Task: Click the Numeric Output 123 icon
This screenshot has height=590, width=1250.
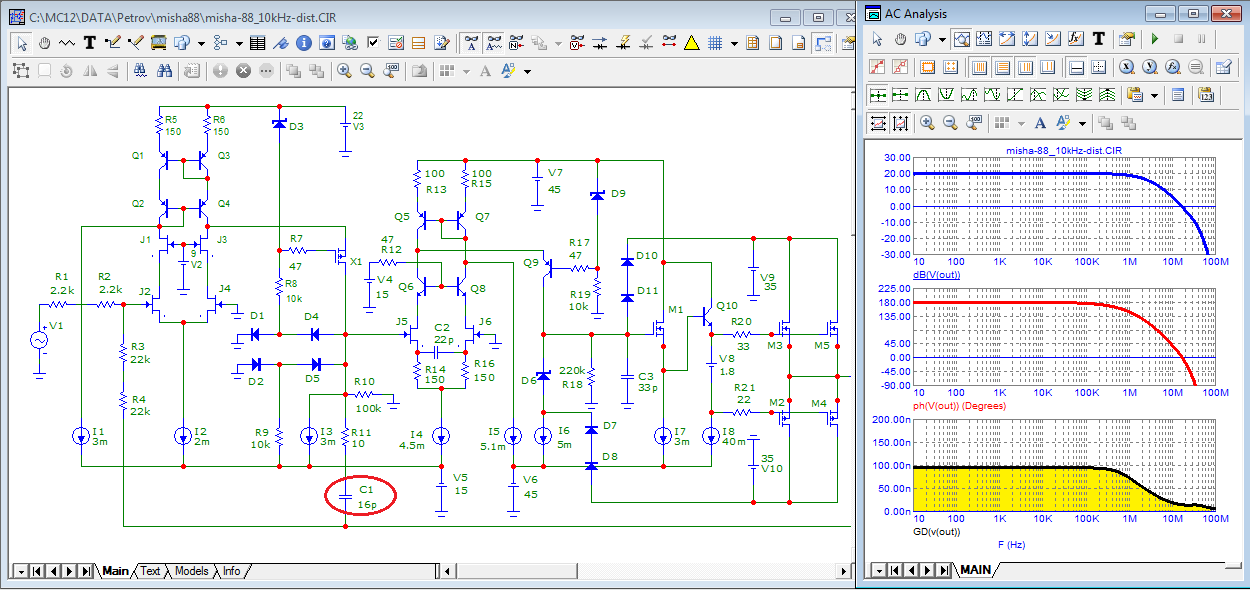Action: 1206,95
